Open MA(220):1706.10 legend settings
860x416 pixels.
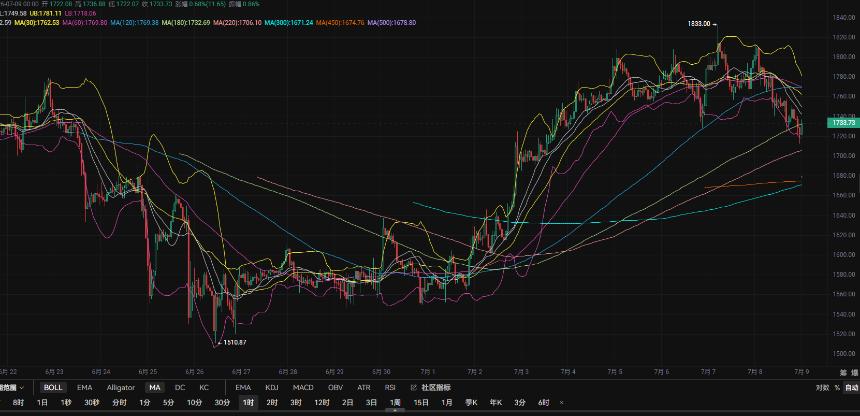pos(236,23)
